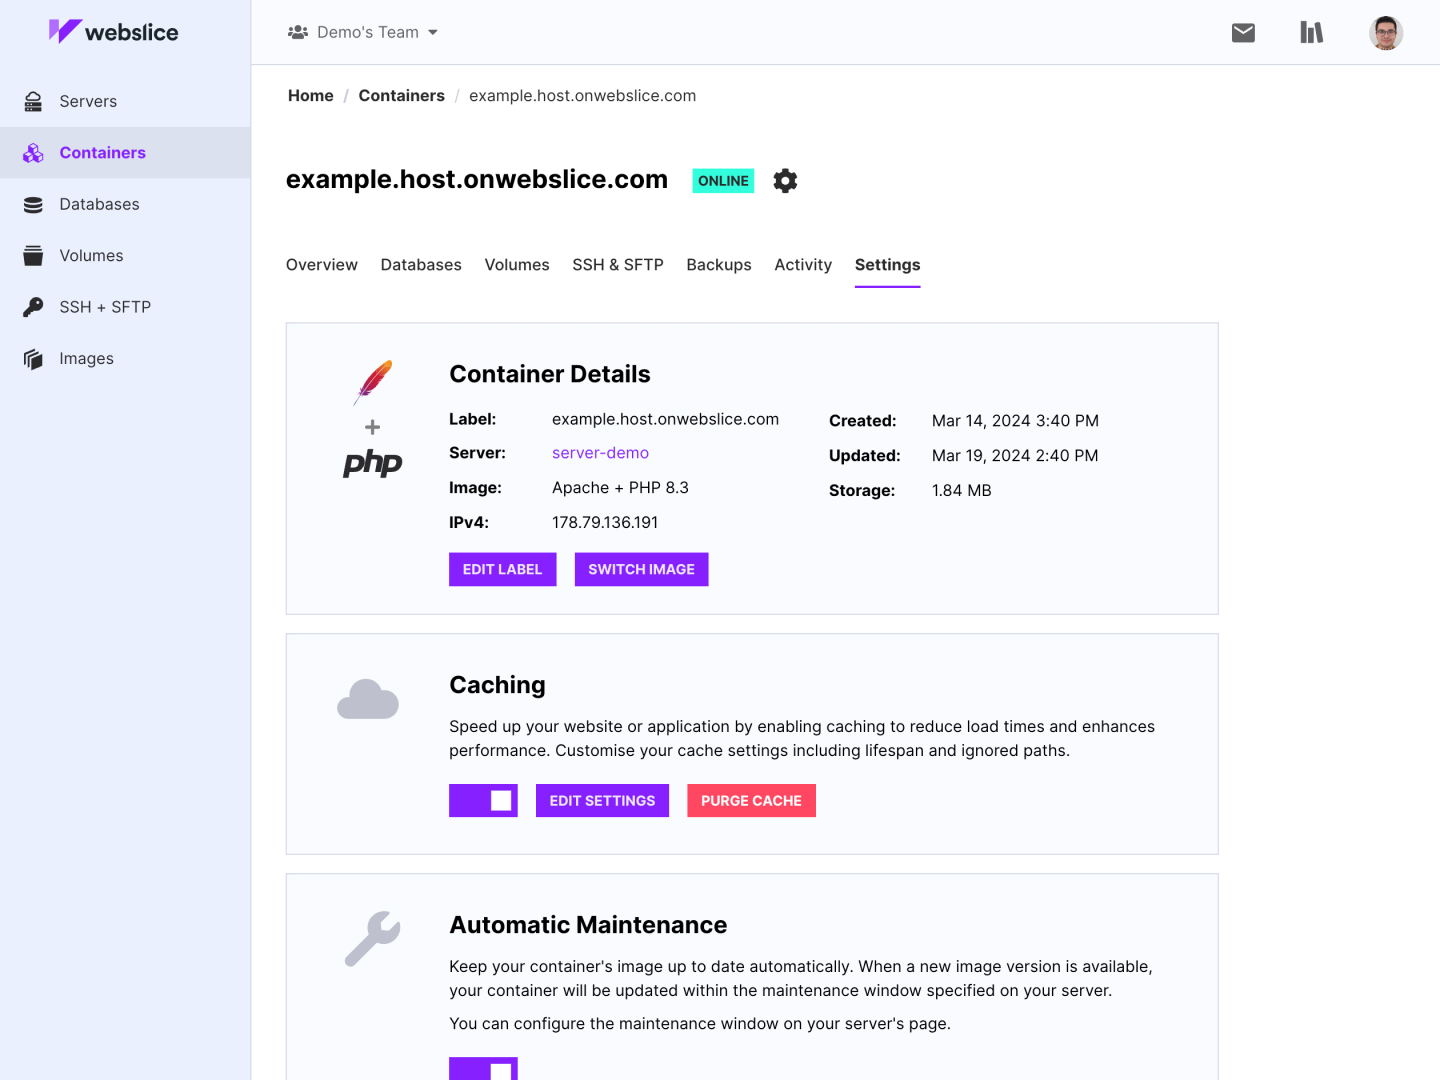
Task: Disable the Caching toggle switch
Action: pyautogui.click(x=483, y=800)
